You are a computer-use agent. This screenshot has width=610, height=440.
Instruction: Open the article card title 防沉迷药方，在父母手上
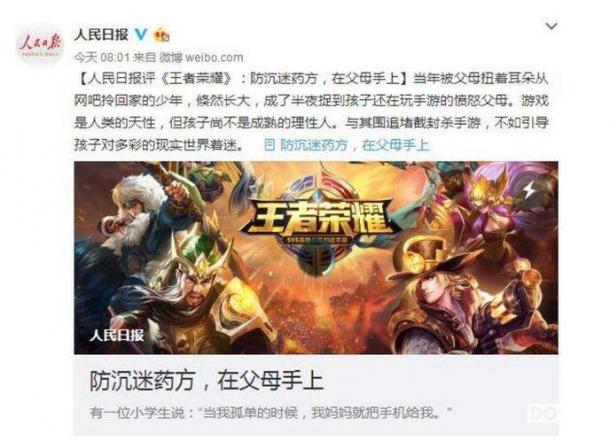click(206, 380)
